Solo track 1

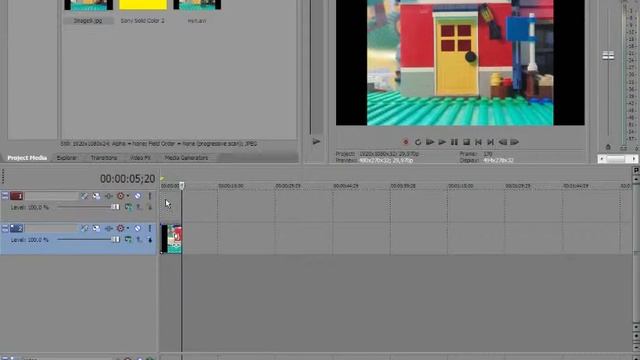(150, 196)
